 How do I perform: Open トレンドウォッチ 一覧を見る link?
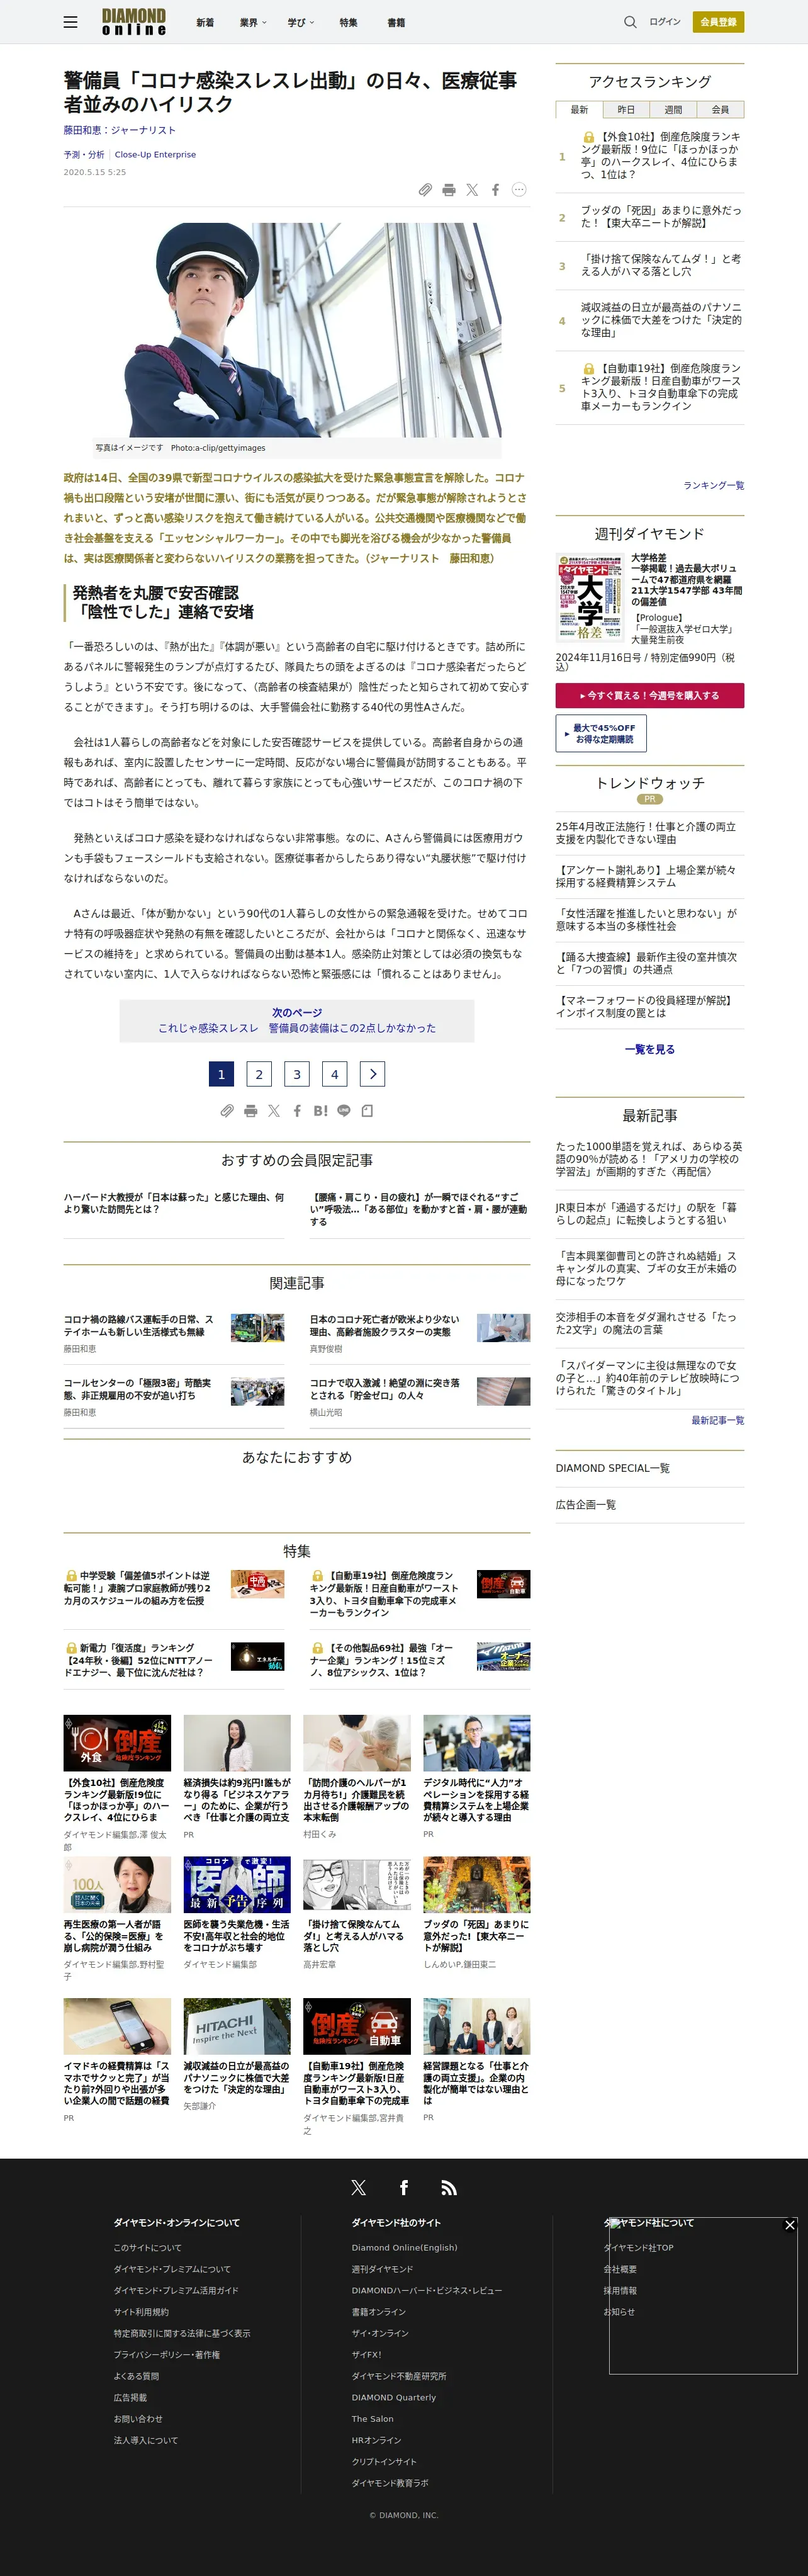click(x=650, y=1049)
